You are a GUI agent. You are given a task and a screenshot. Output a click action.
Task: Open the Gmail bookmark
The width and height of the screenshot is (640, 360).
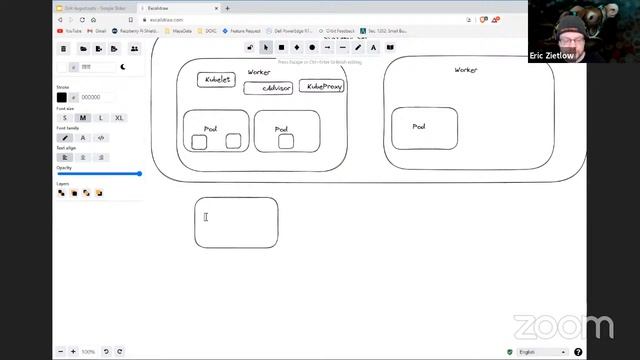97,31
